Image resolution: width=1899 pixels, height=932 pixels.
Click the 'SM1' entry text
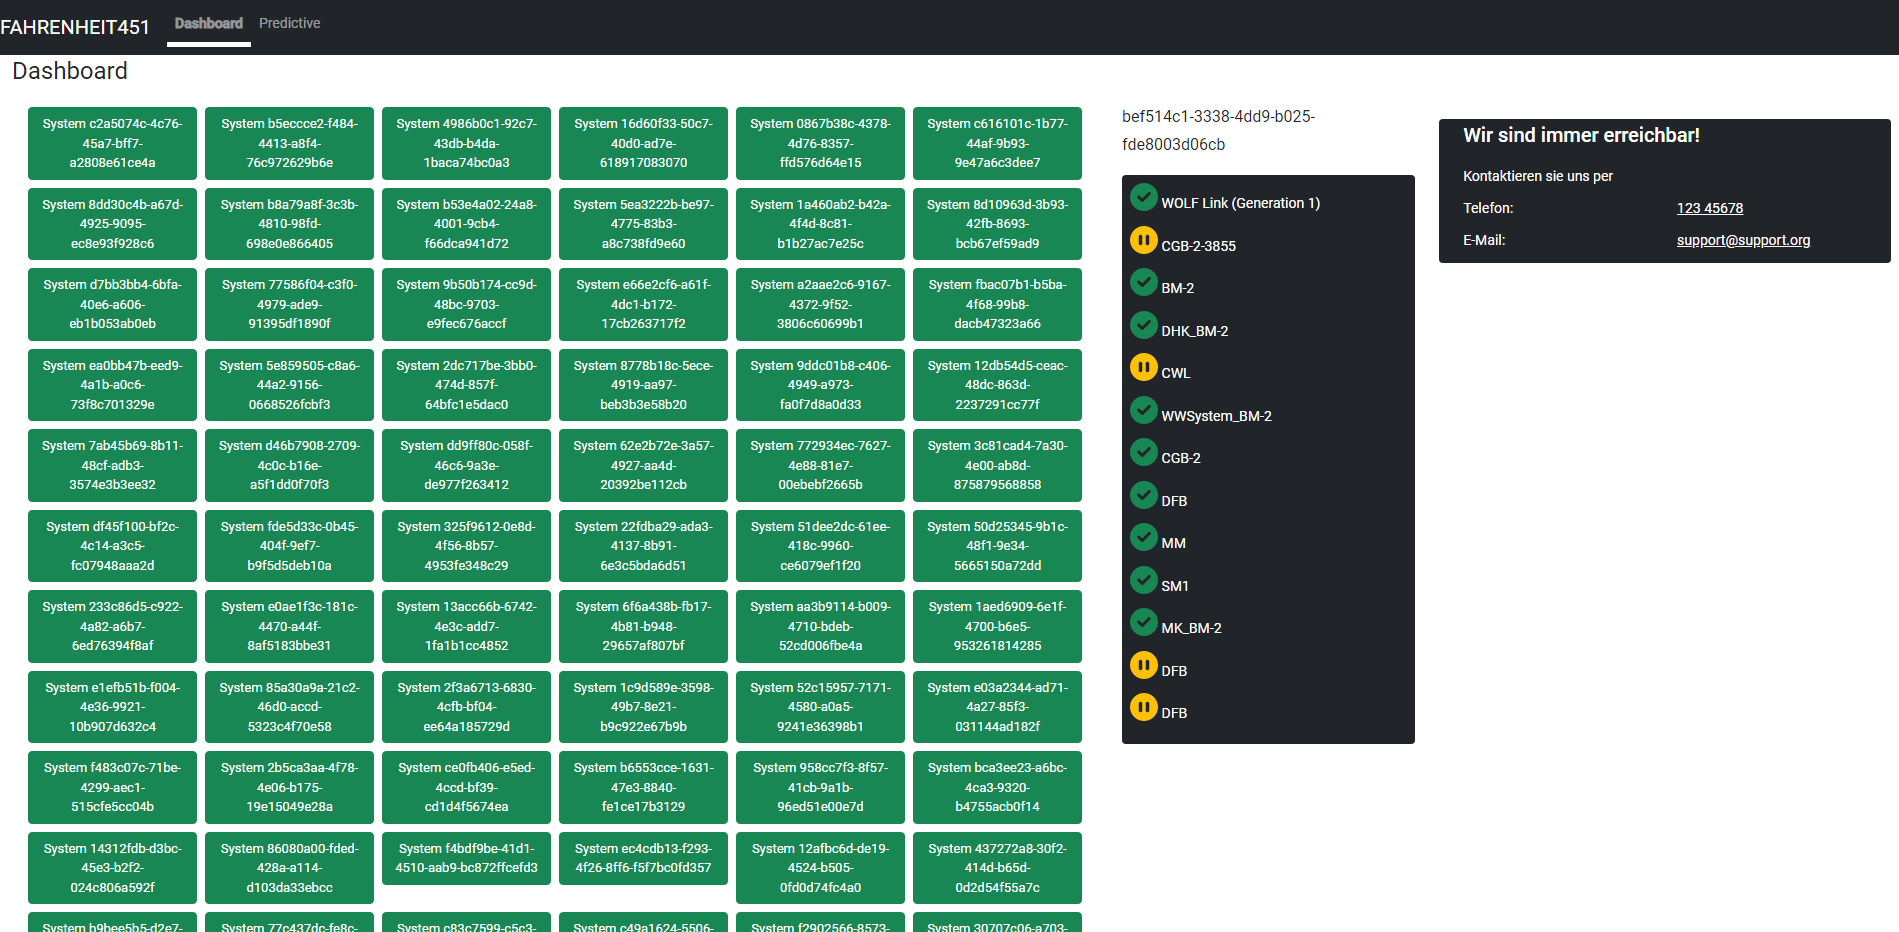coord(1174,586)
